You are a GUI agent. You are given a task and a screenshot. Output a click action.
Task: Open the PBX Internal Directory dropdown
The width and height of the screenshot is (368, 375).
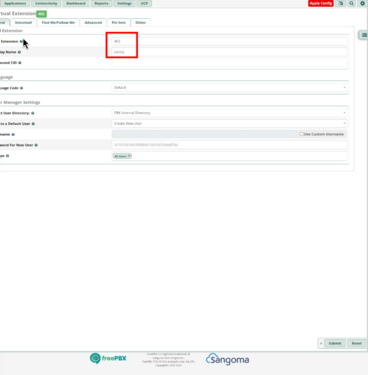click(229, 113)
